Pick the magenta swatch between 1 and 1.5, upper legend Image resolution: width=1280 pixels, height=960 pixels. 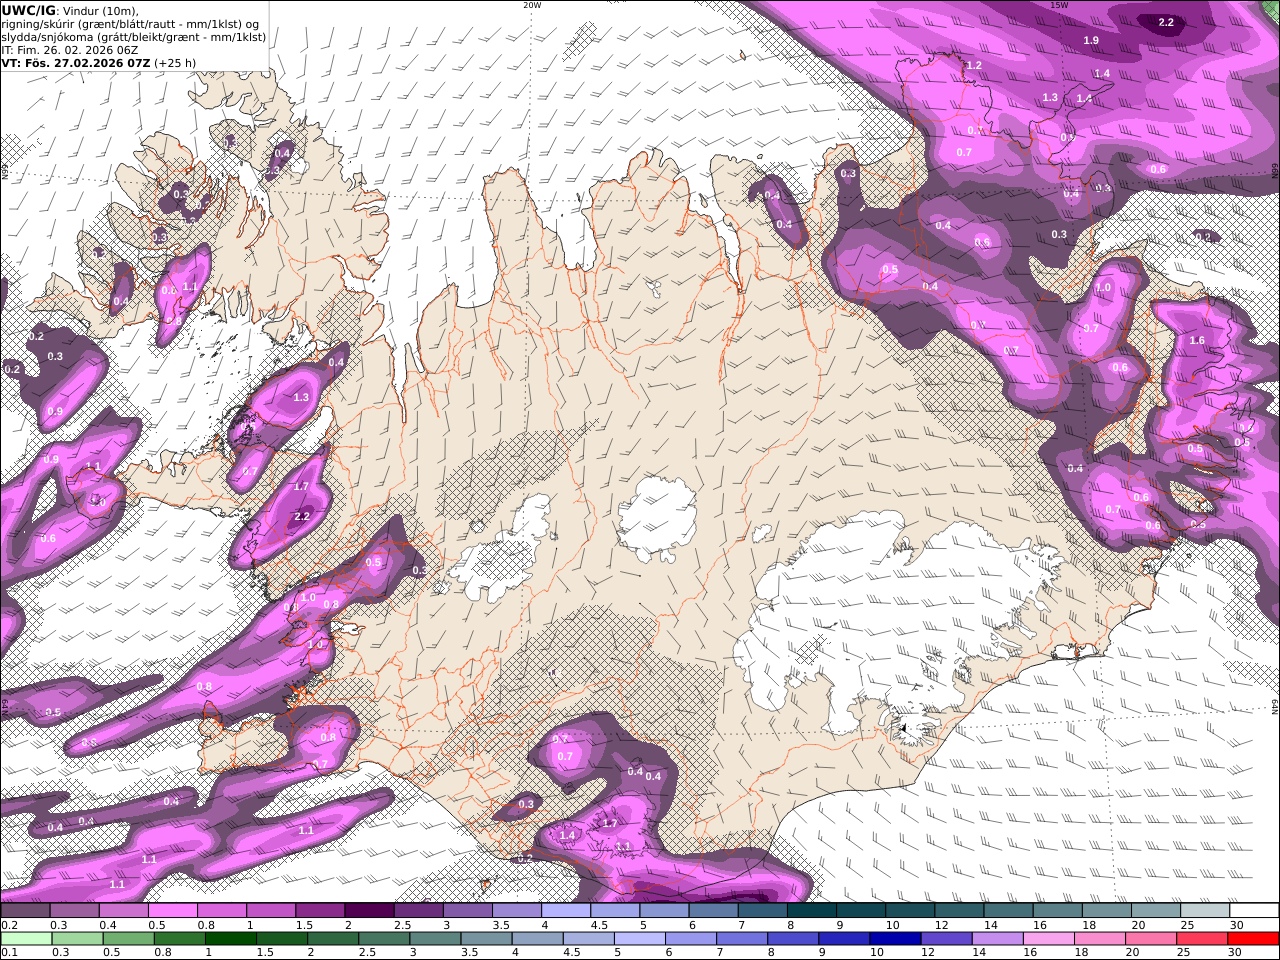click(271, 911)
